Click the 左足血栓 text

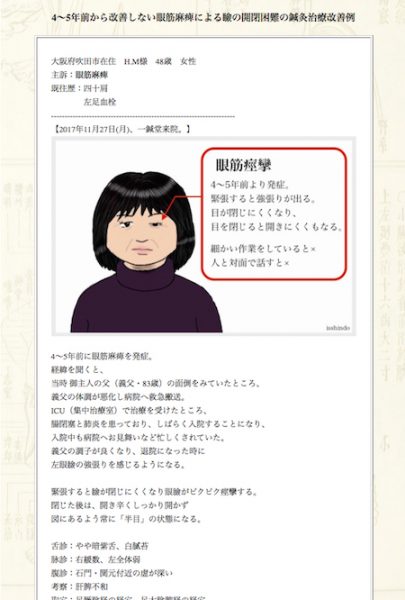[100, 102]
